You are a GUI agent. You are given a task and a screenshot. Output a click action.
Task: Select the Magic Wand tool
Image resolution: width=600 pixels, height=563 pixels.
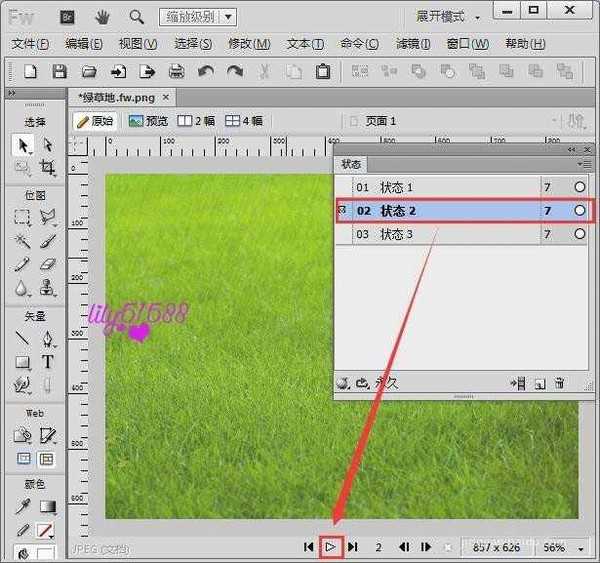(22, 241)
